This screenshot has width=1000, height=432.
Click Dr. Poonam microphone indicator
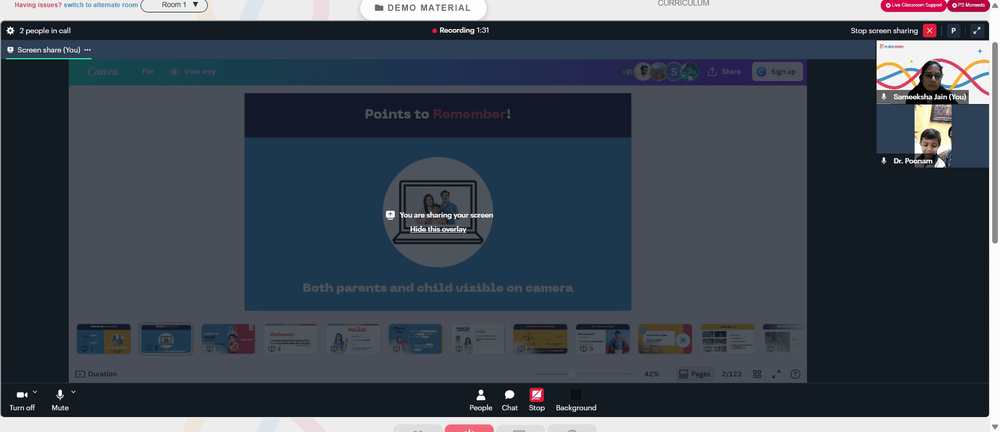(884, 161)
